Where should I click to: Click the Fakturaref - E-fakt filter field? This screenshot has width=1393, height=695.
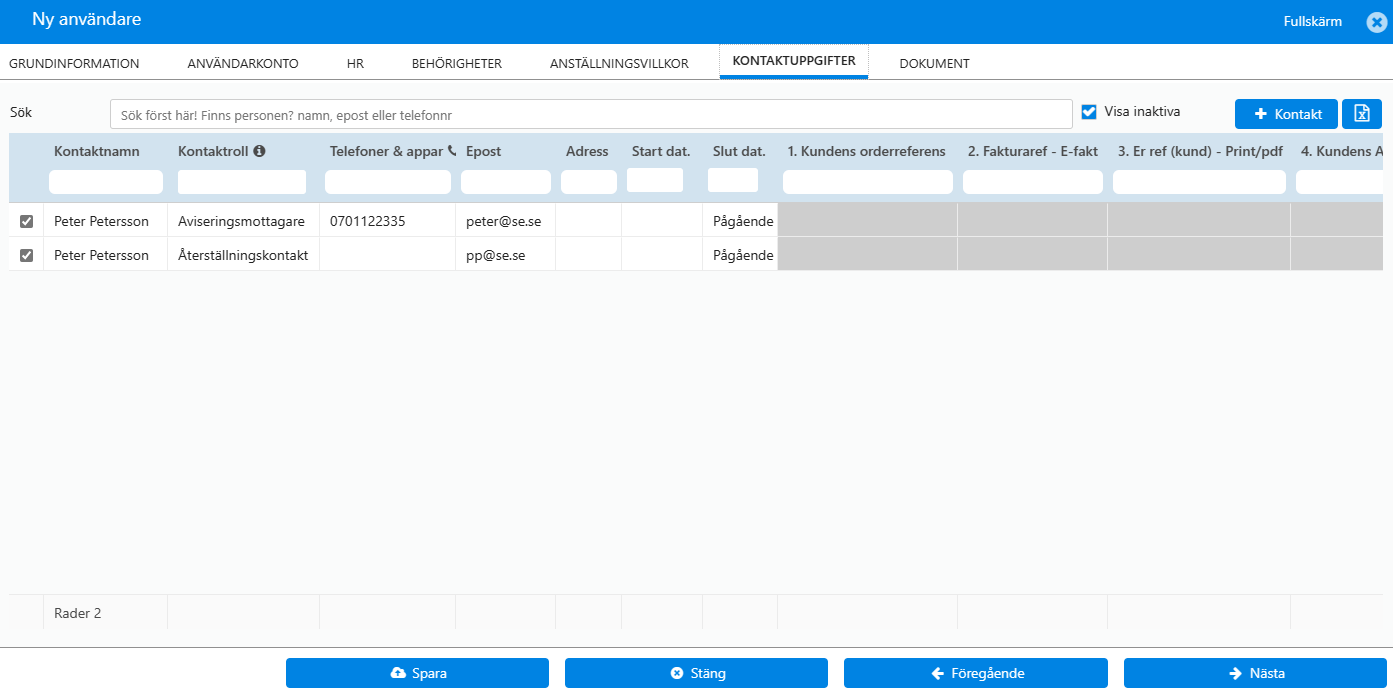1033,182
